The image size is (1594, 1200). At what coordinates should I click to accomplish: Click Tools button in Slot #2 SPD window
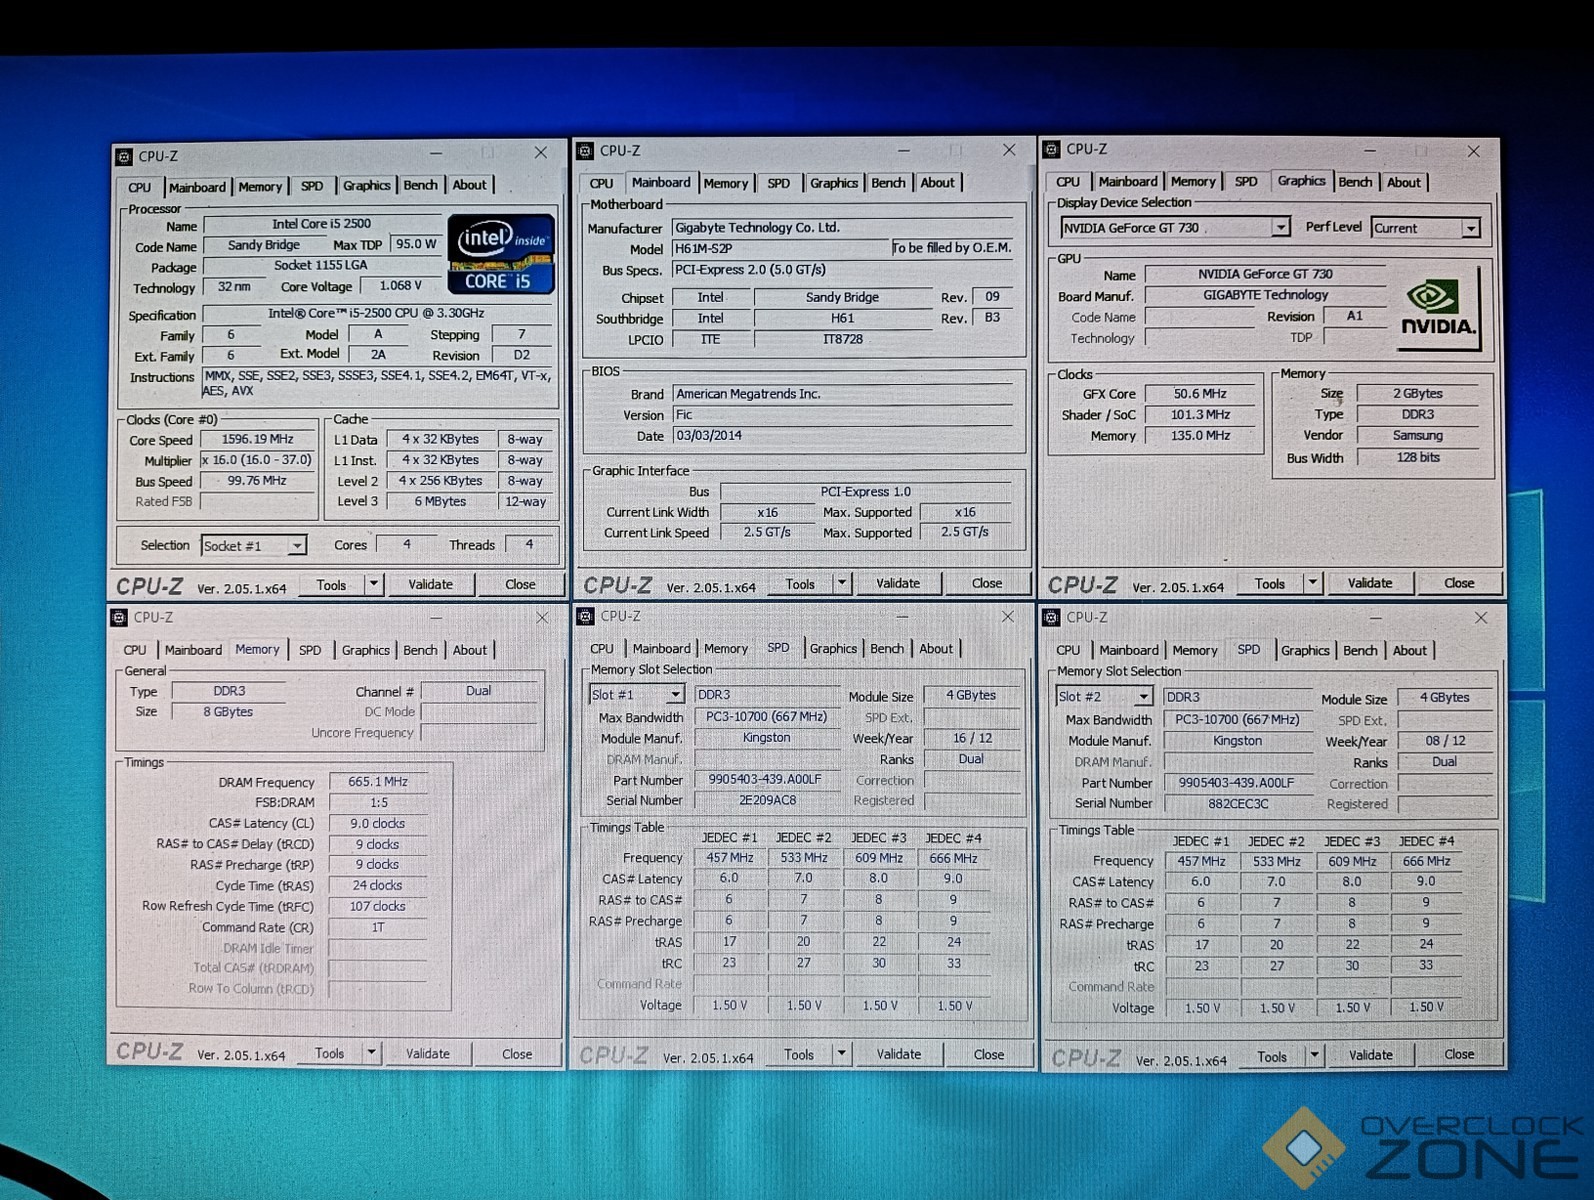pos(1272,1056)
